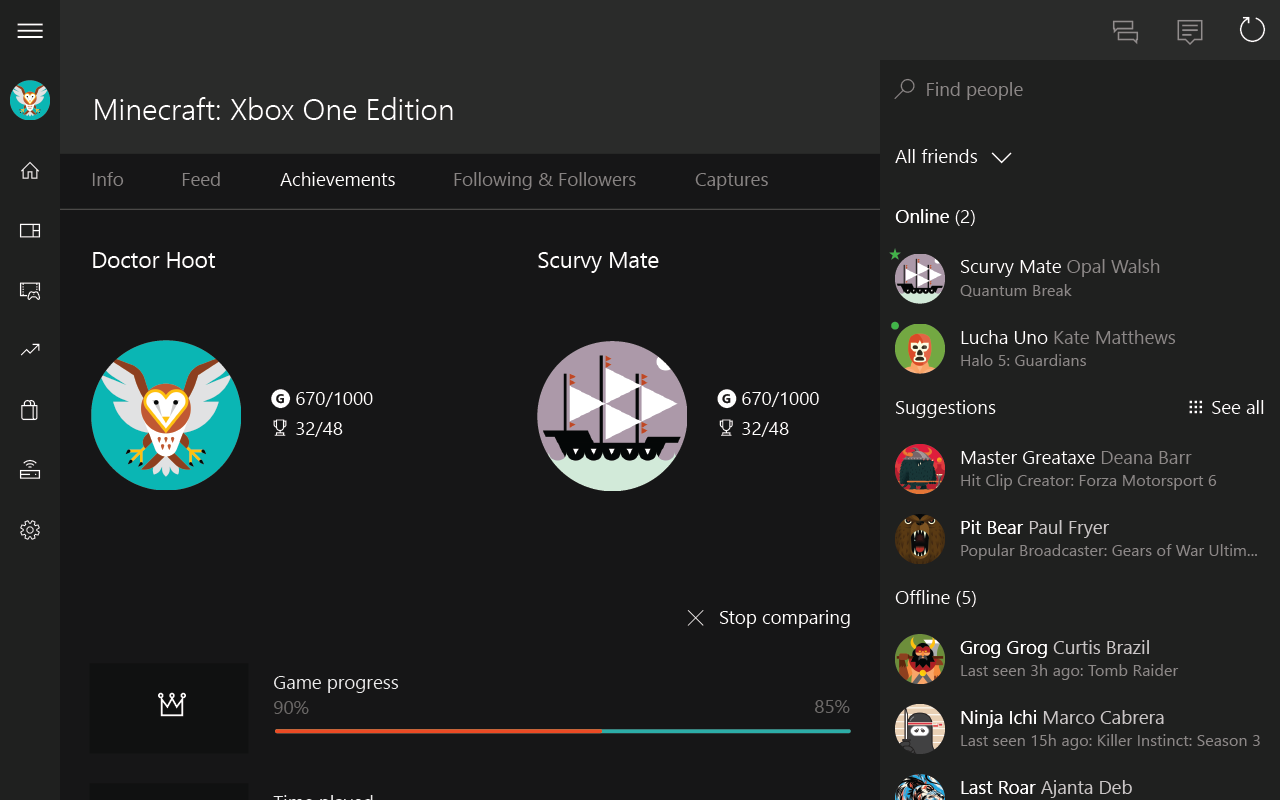Open Messages with the chat icon
This screenshot has width=1280, height=800.
[1189, 31]
